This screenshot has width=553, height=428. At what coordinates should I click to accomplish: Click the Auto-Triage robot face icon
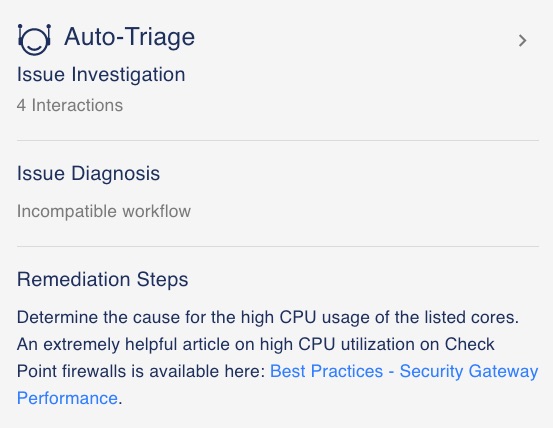[x=34, y=39]
